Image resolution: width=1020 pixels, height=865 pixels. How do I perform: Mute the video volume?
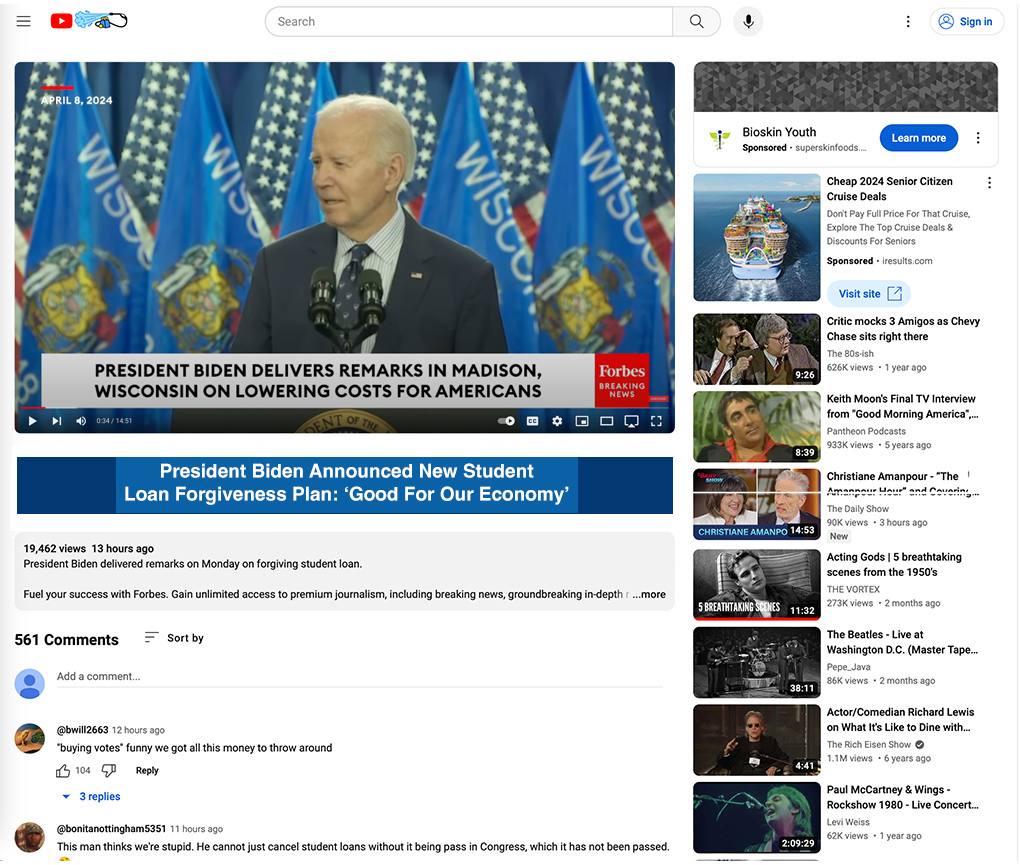(81, 421)
